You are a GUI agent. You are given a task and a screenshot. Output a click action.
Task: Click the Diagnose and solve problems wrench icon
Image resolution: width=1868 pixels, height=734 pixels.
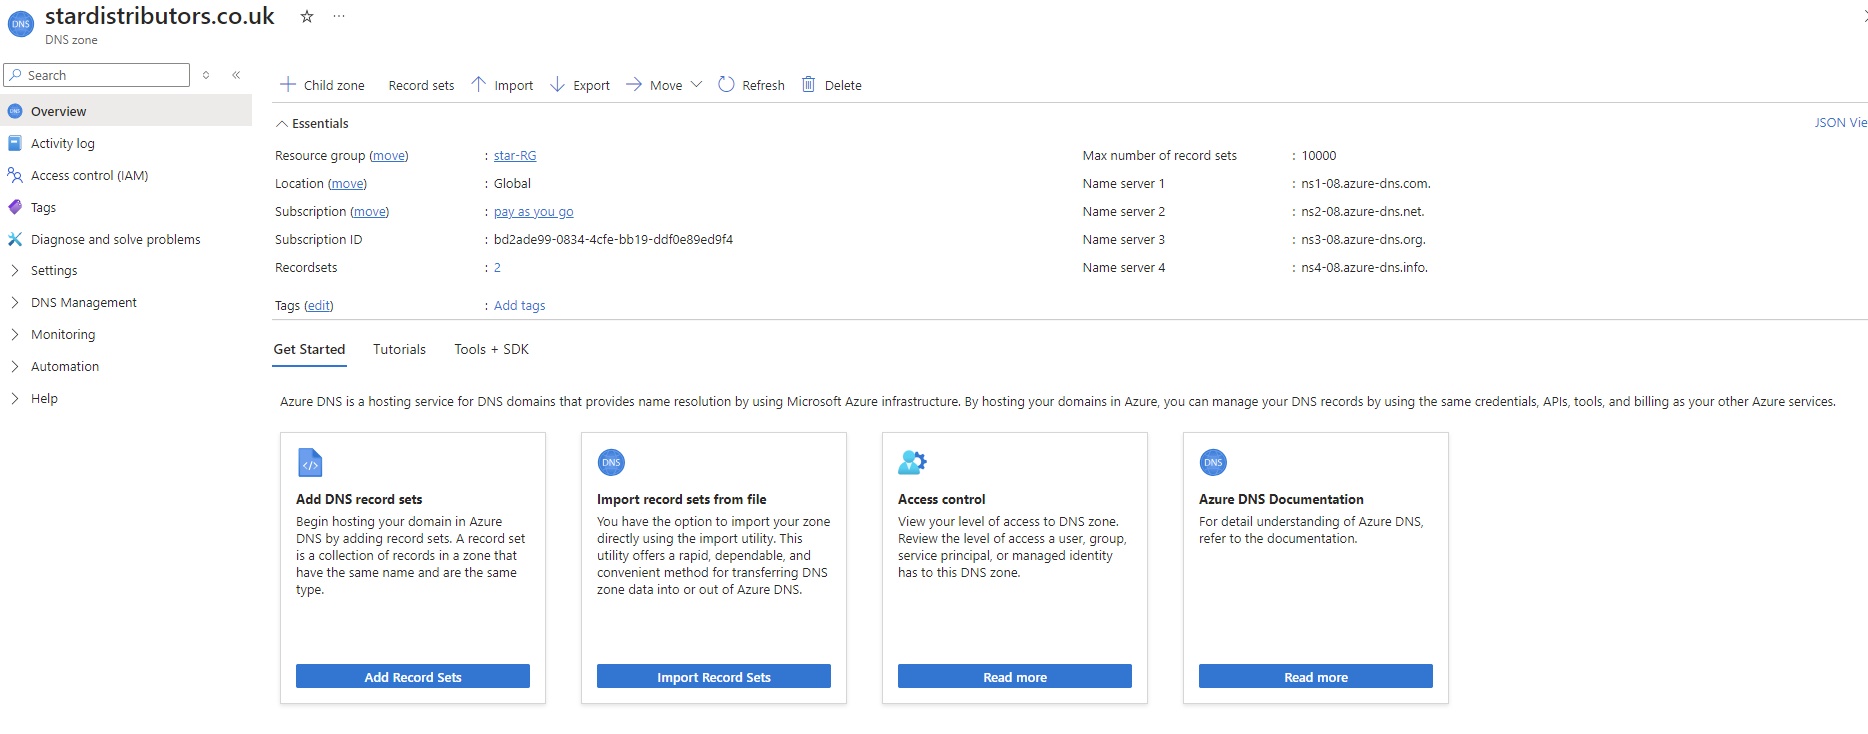15,239
